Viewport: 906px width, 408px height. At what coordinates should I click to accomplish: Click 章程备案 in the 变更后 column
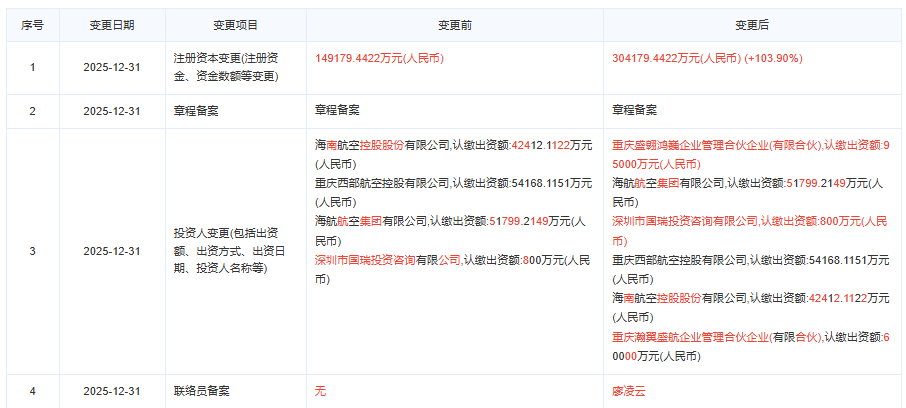pyautogui.click(x=634, y=110)
